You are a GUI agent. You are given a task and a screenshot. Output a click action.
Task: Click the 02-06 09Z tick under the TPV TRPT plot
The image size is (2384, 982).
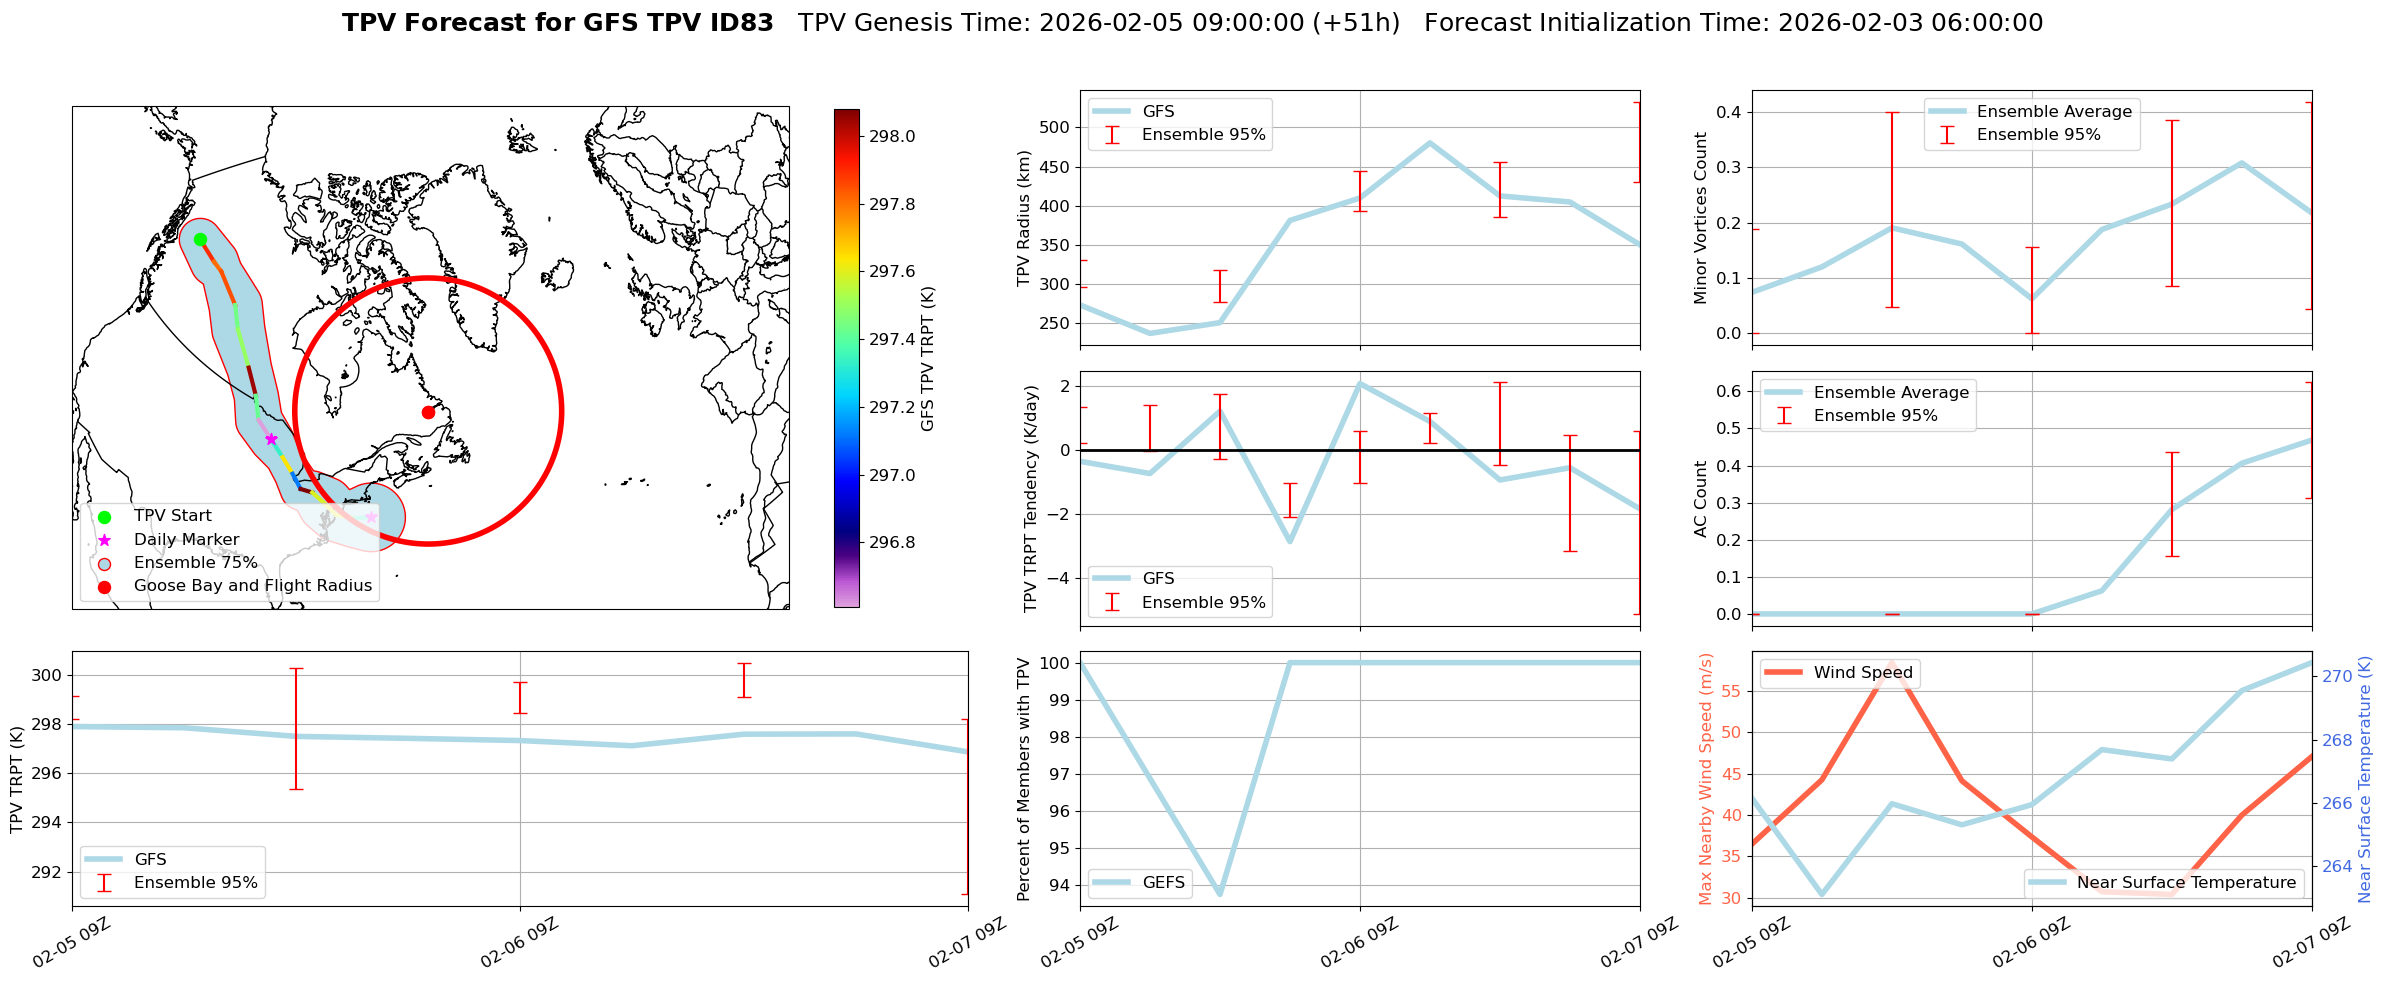tap(518, 942)
